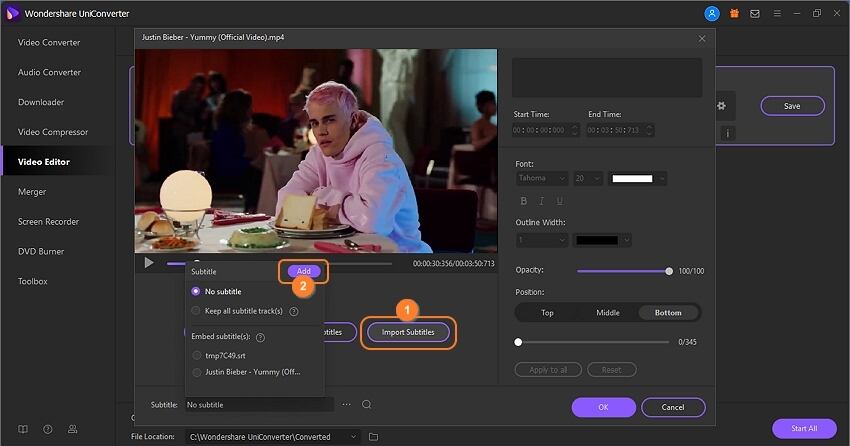The height and width of the screenshot is (446, 850).
Task: Open the community people icon at bottom left
Action: pos(72,429)
